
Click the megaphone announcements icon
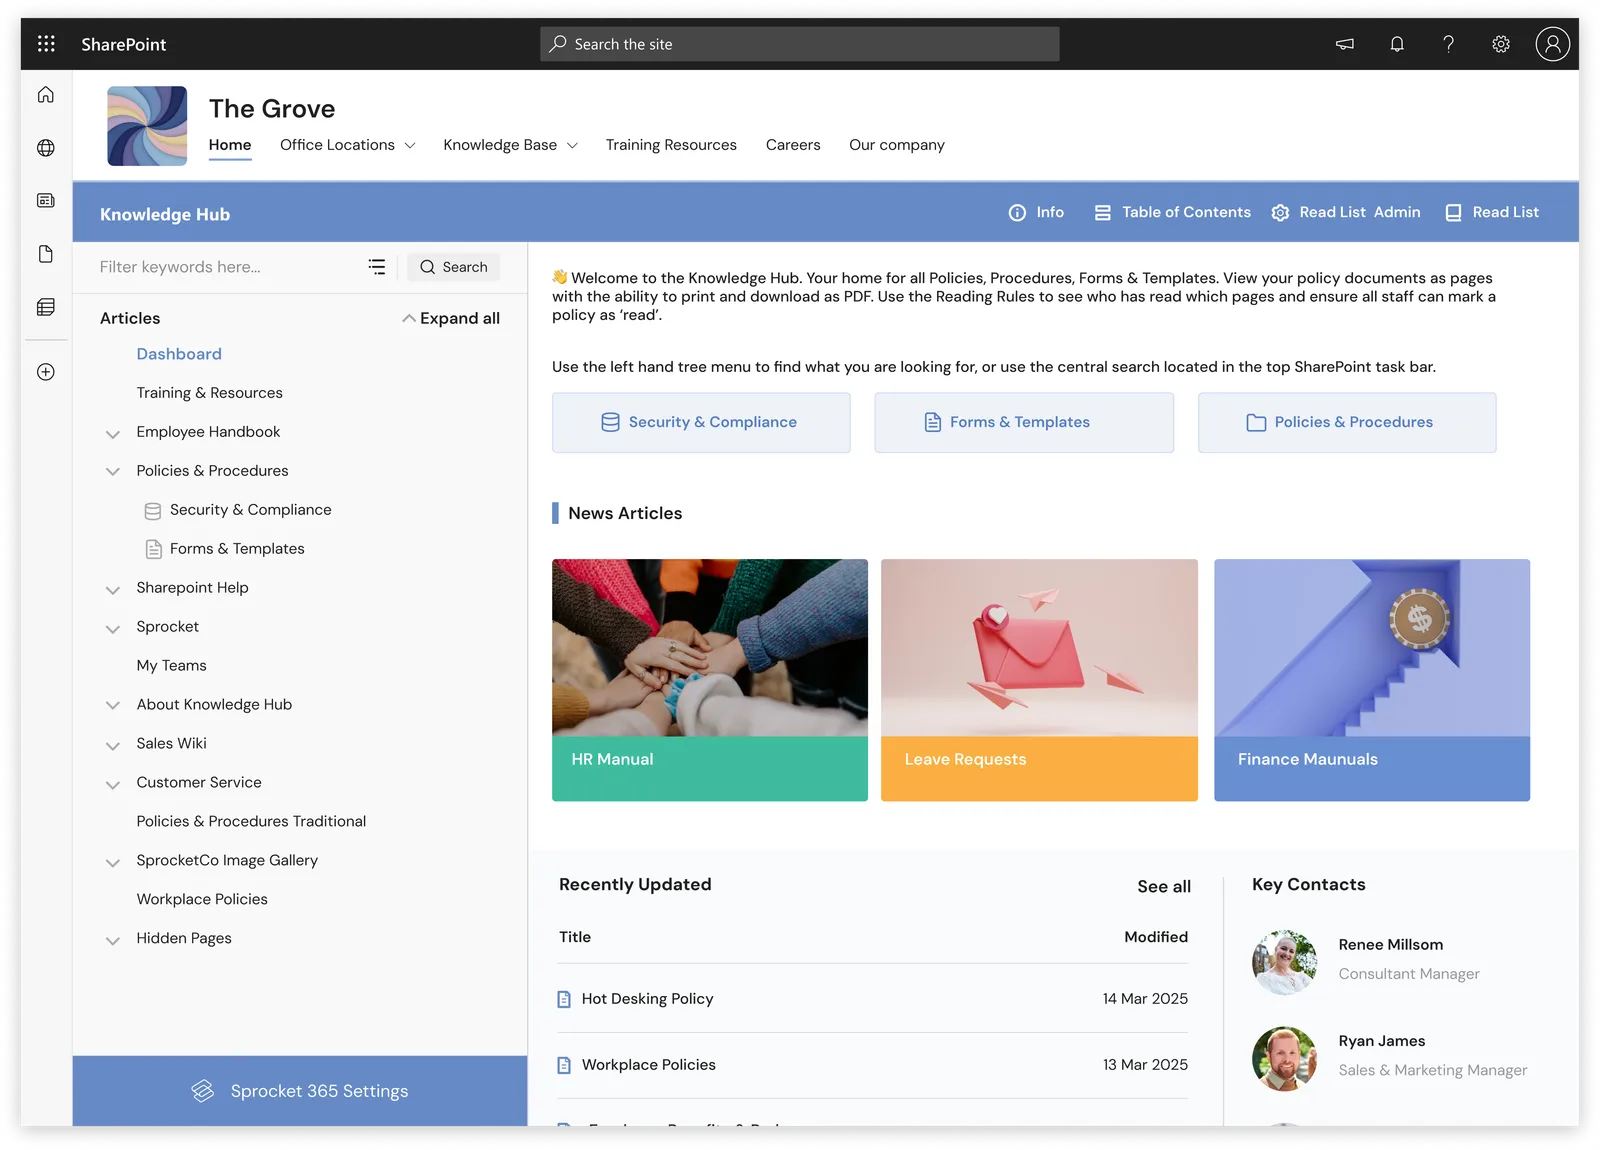coord(1345,44)
